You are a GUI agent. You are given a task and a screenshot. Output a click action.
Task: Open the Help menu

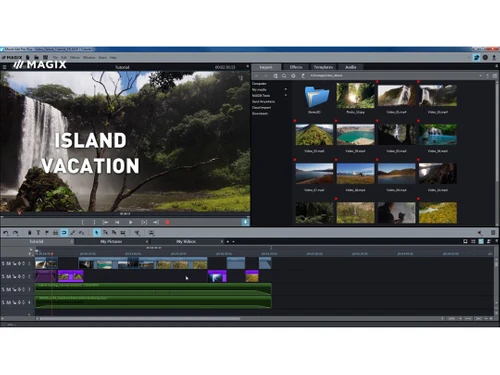point(113,58)
